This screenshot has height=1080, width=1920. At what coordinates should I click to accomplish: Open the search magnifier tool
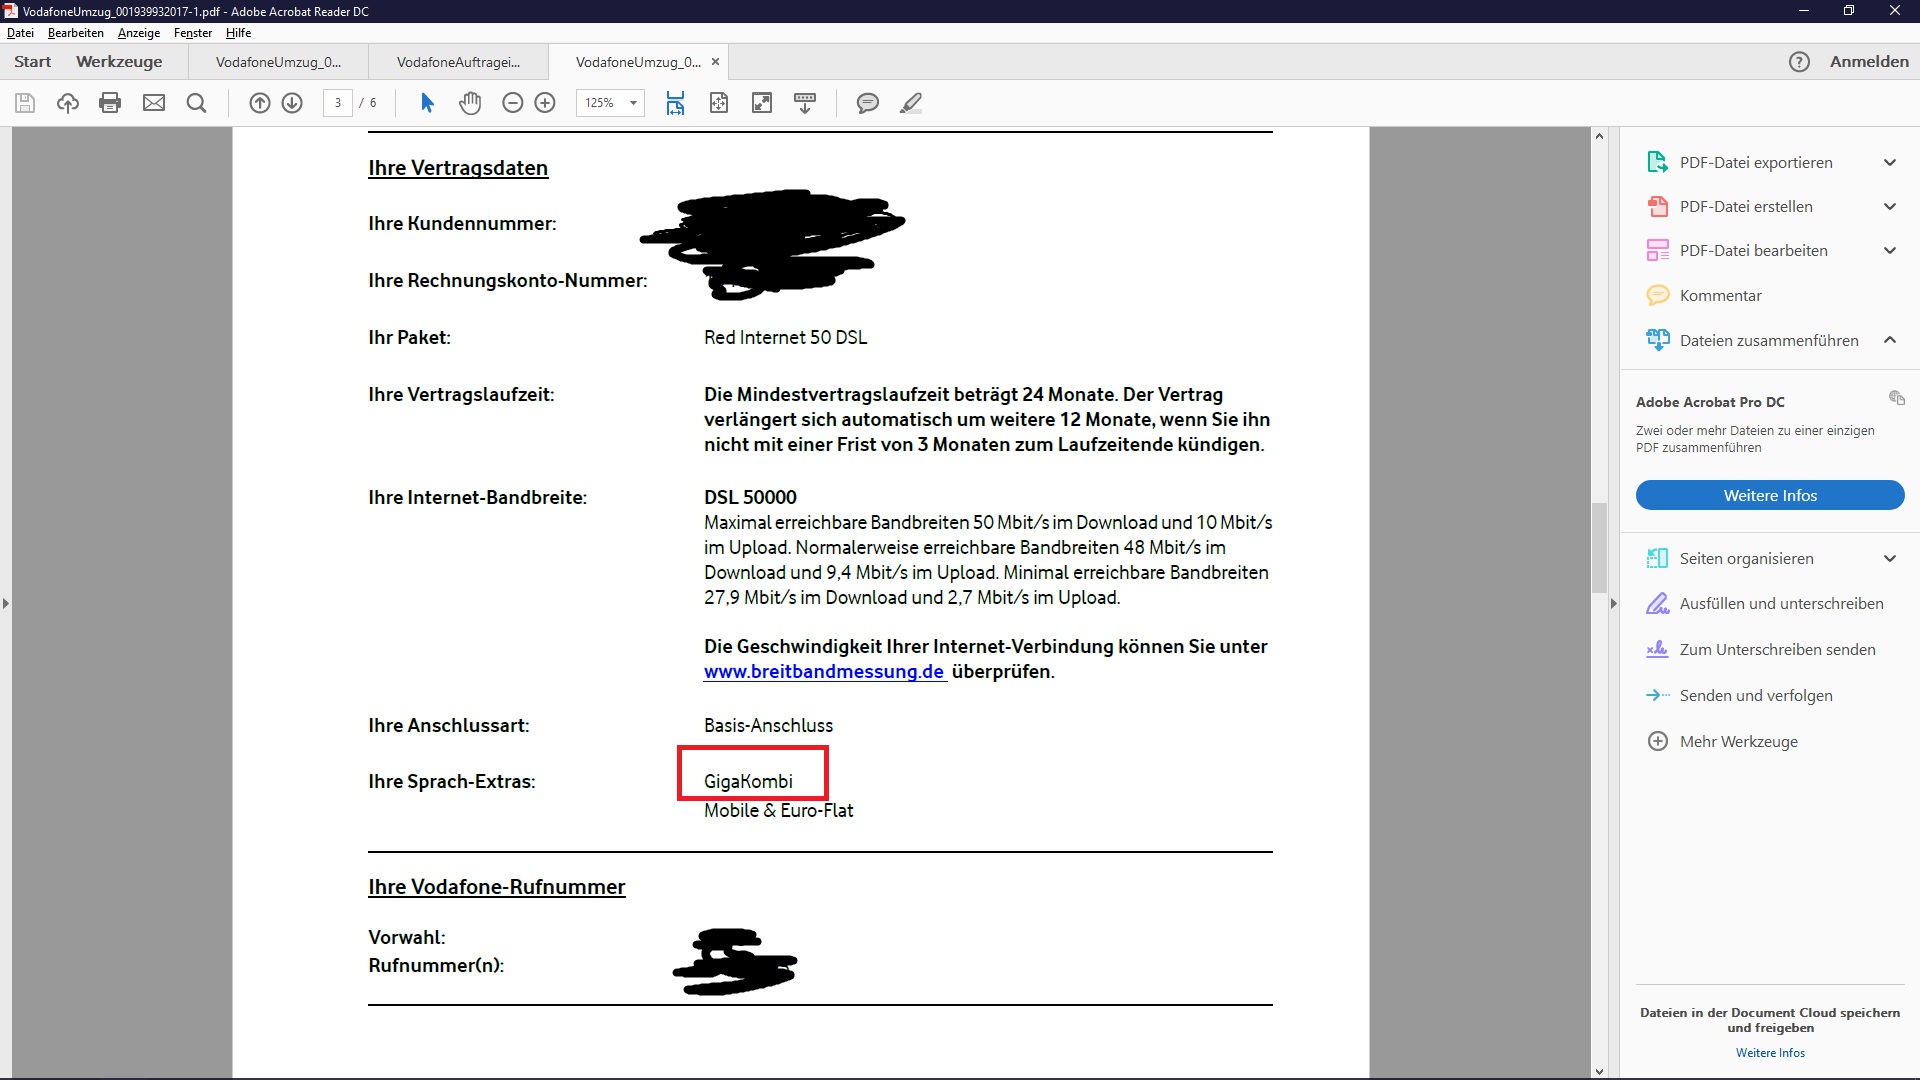point(197,103)
